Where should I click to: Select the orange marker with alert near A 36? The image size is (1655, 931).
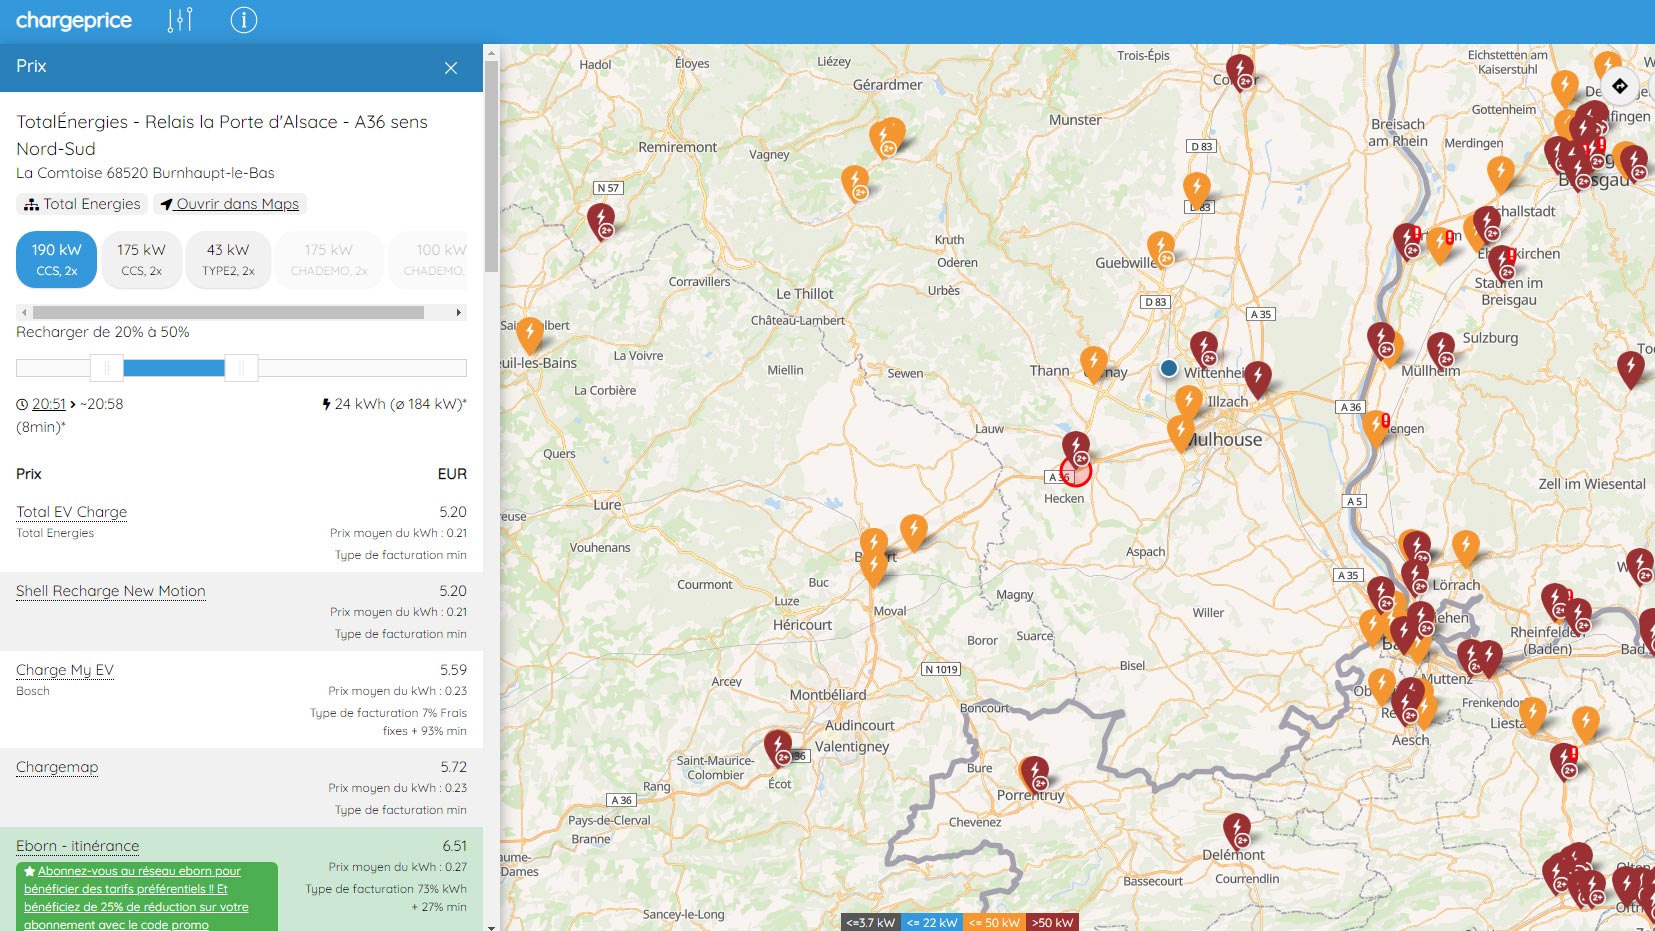click(x=1376, y=427)
